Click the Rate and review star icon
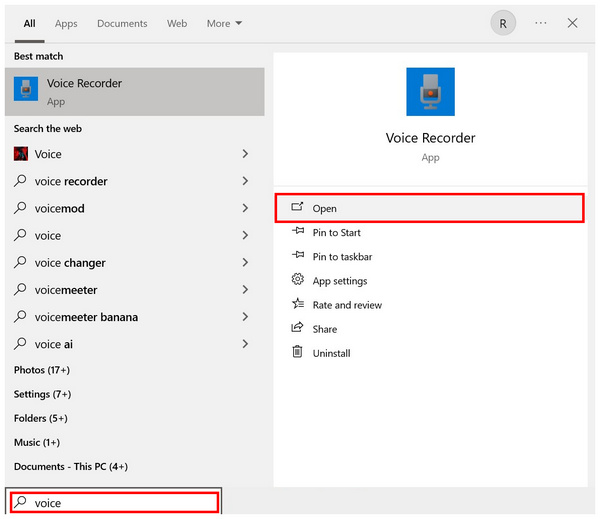 (x=298, y=304)
